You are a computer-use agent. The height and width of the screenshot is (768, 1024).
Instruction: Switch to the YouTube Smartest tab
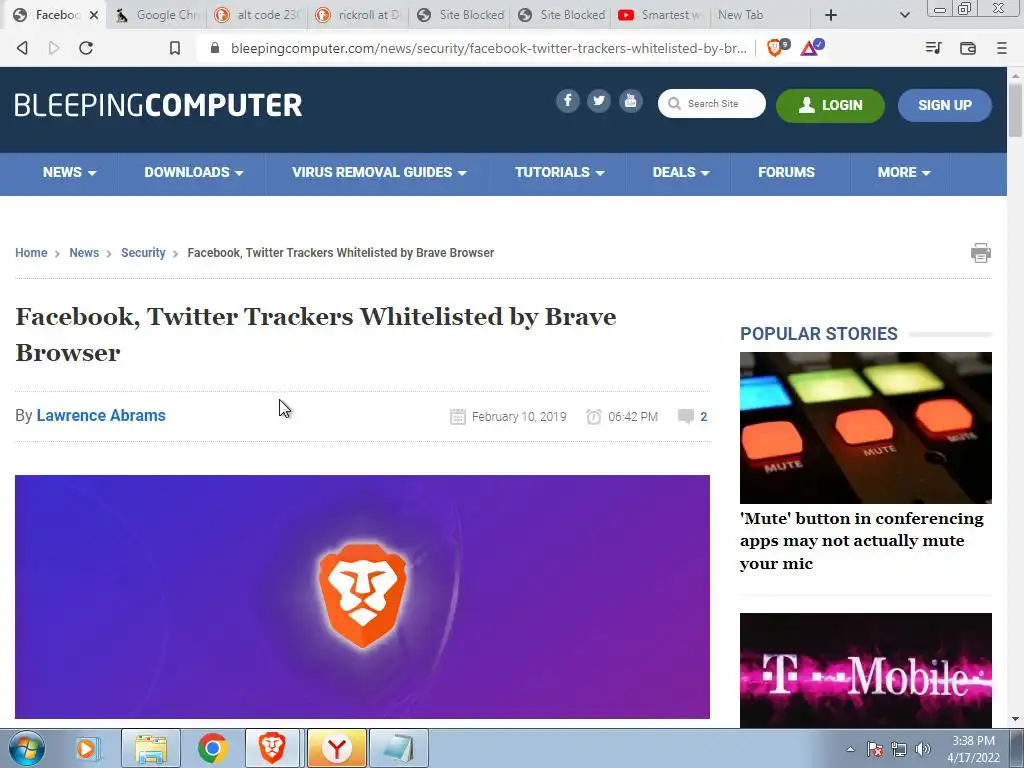(662, 14)
